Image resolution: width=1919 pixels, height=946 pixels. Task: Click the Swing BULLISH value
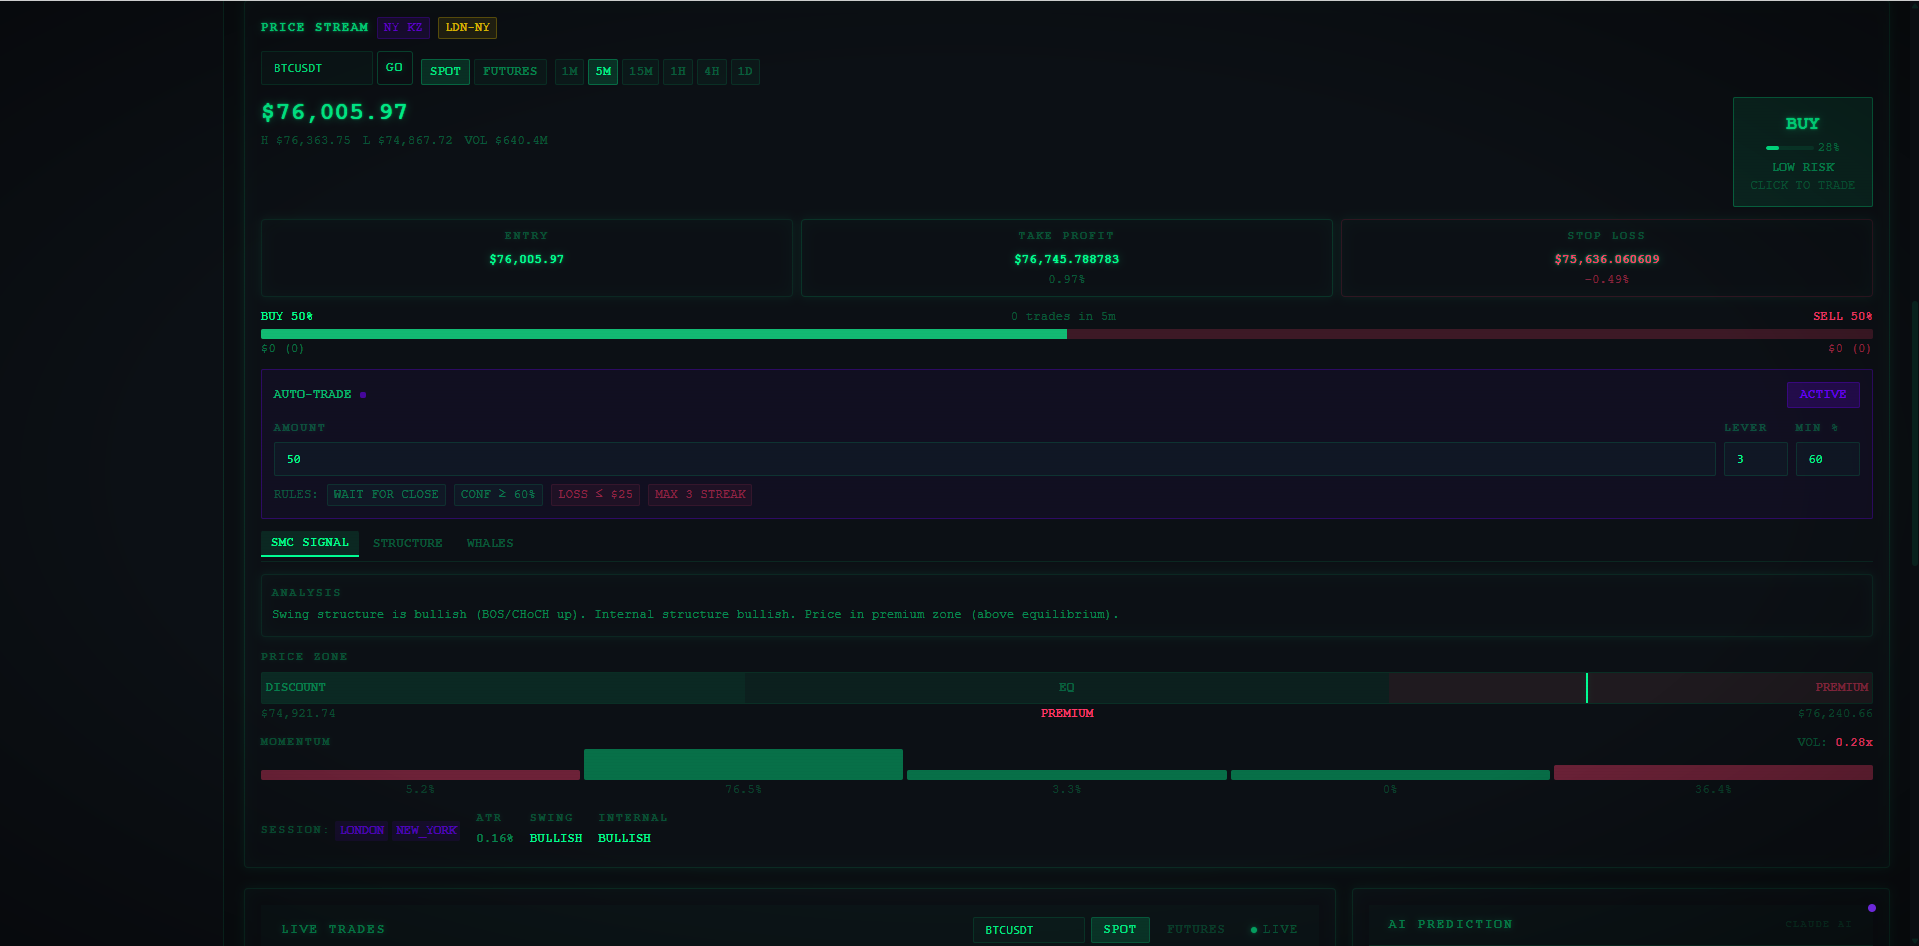tap(556, 838)
